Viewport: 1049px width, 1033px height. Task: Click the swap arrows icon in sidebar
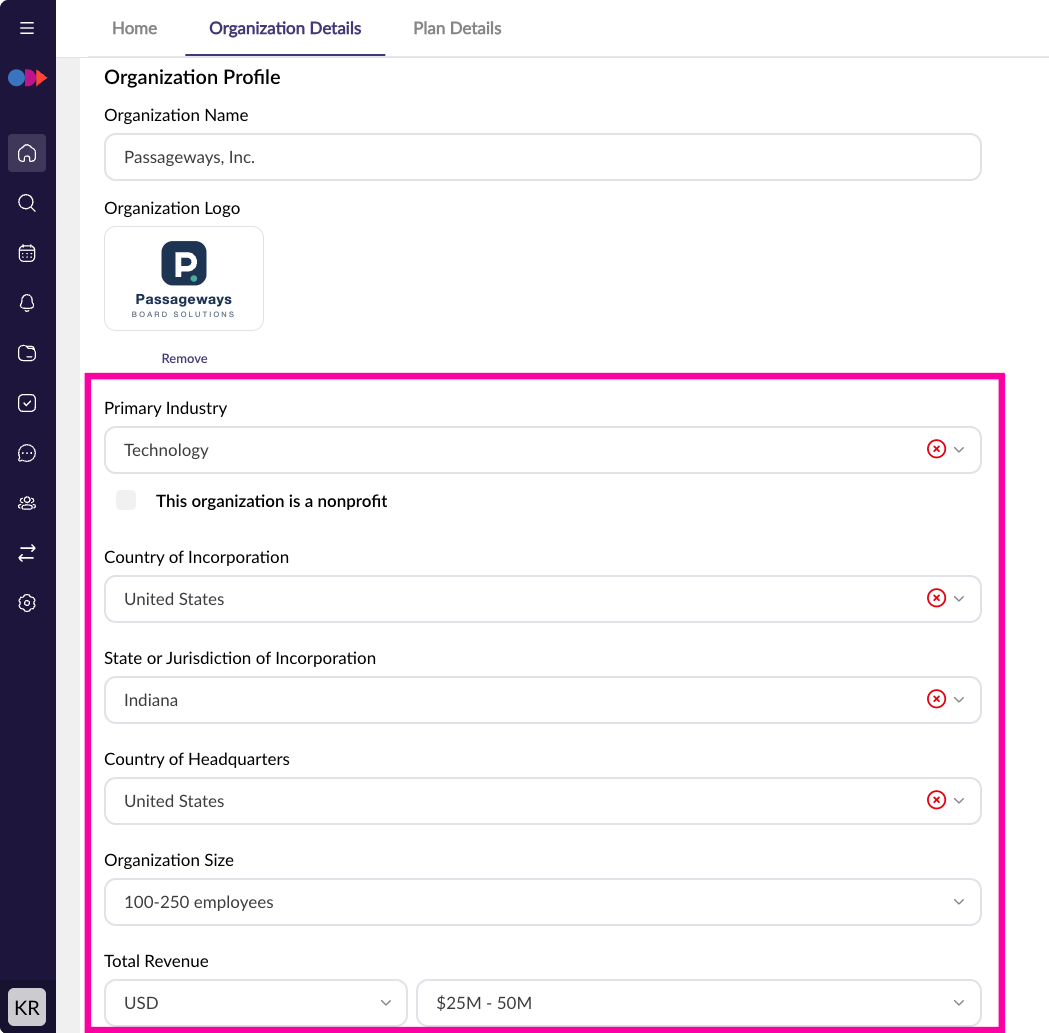pyautogui.click(x=27, y=553)
